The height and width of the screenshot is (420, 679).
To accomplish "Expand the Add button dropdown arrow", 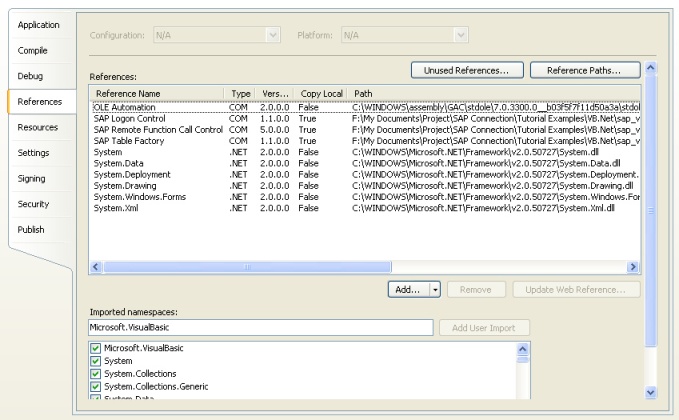I will tap(435, 289).
